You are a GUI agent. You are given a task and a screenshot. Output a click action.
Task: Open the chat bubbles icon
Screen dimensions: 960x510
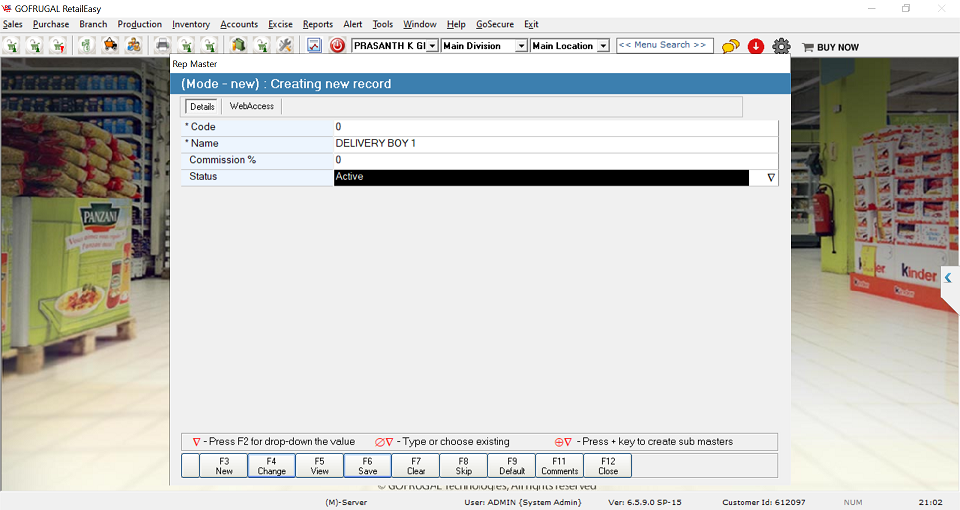point(731,46)
